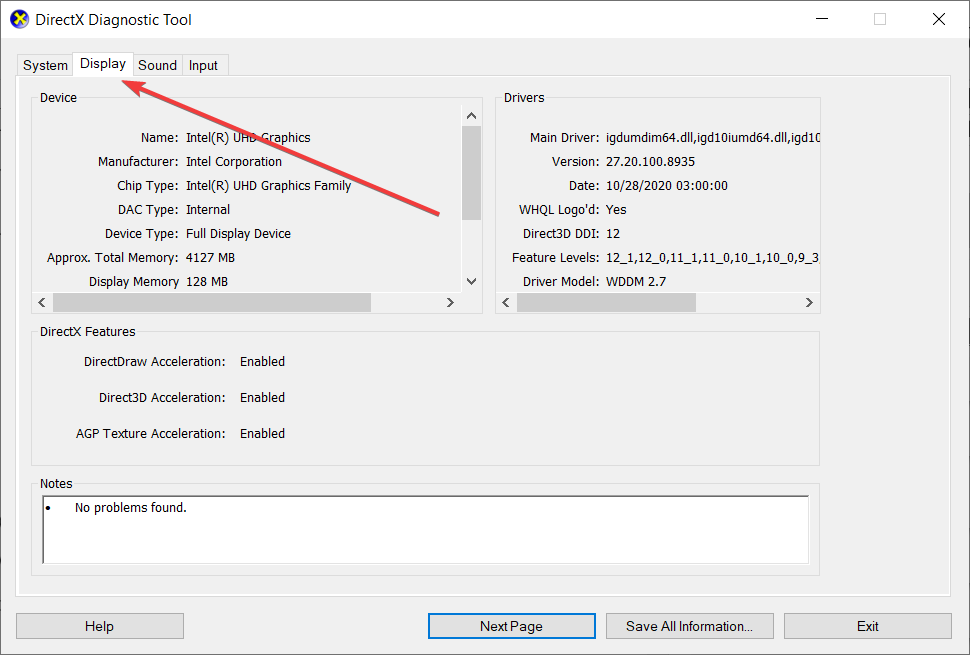Go to the Input tab
This screenshot has height=655, width=970.
pos(203,66)
